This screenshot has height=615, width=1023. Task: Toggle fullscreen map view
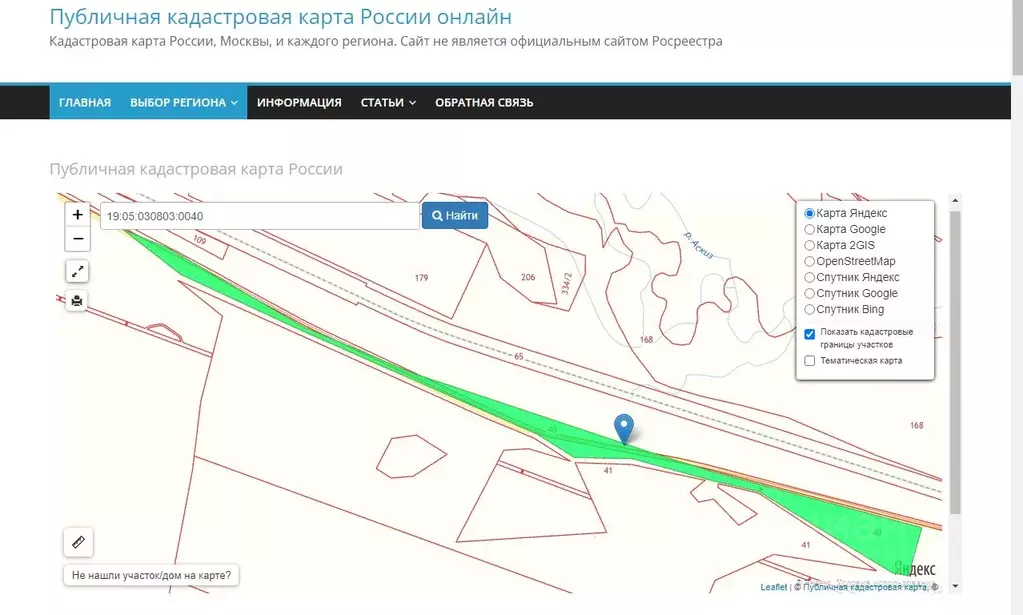[x=77, y=271]
